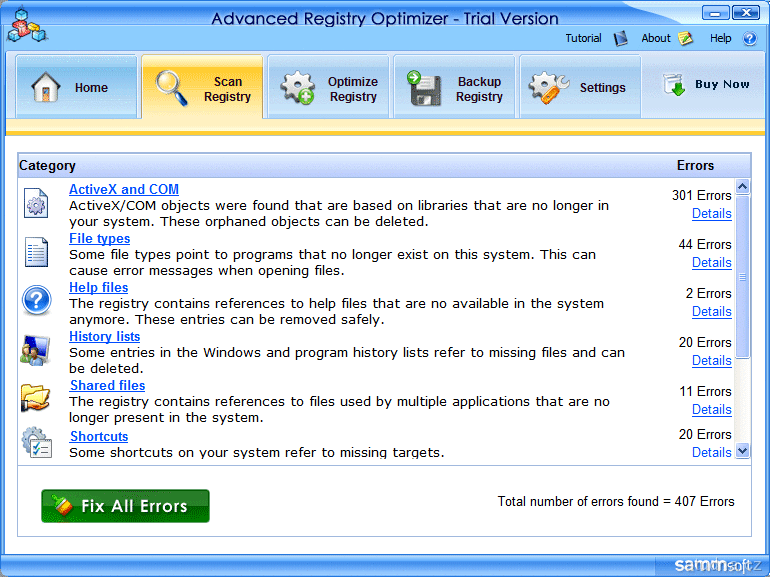This screenshot has height=577, width=770.
Task: Switch to Scan Registry tab
Action: [x=202, y=87]
